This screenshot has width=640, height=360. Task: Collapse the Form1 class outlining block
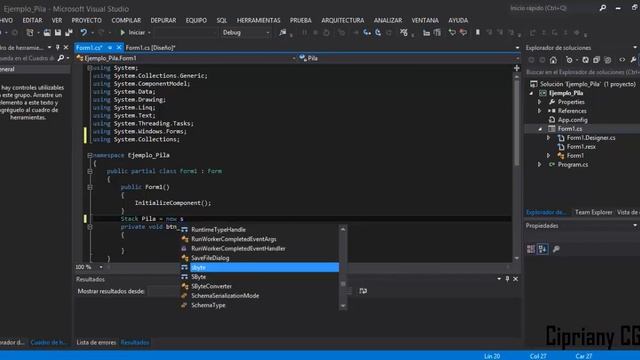click(x=90, y=171)
